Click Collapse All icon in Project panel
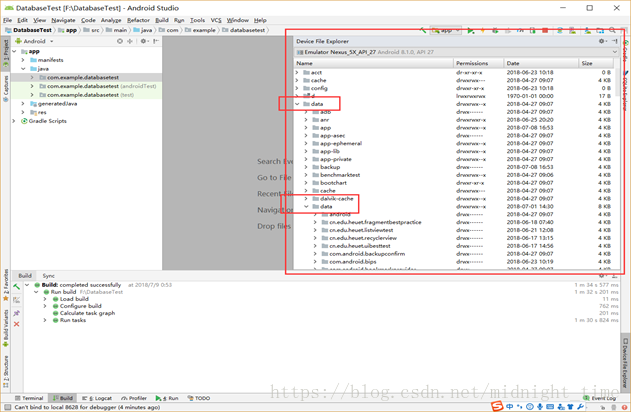 click(130, 41)
